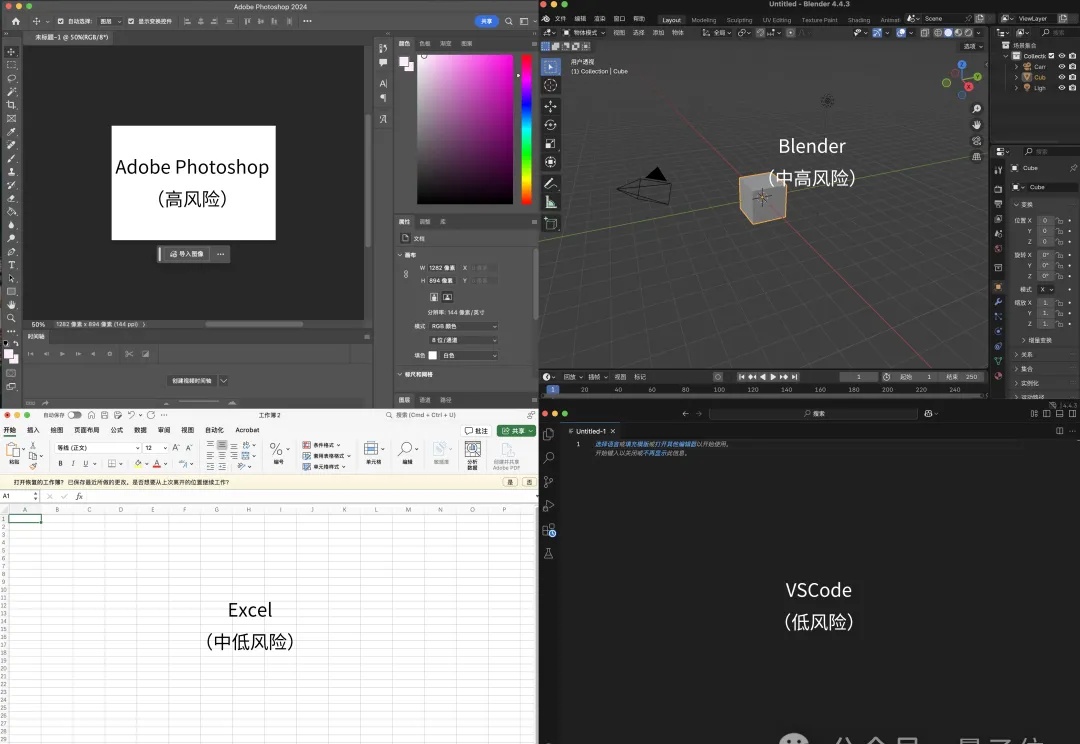Open Excel font name dropdown 等线 (正文)

[x=98, y=448]
